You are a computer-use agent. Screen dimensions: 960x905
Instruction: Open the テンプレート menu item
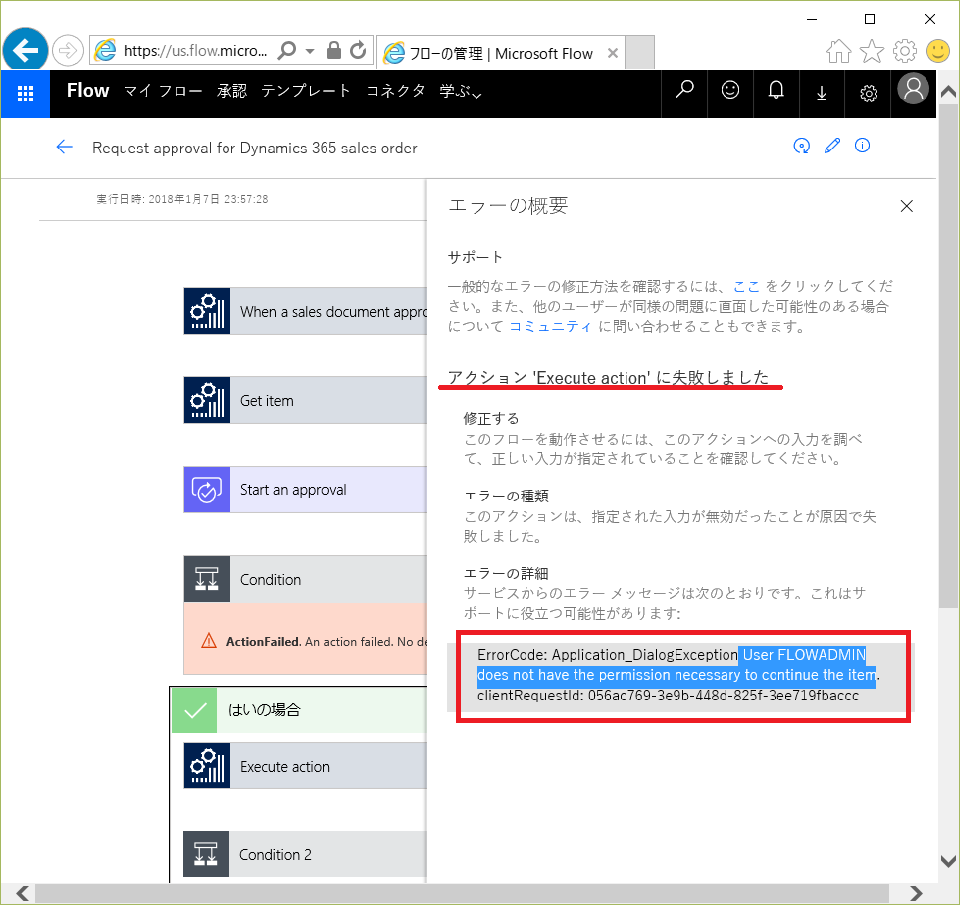pyautogui.click(x=306, y=91)
